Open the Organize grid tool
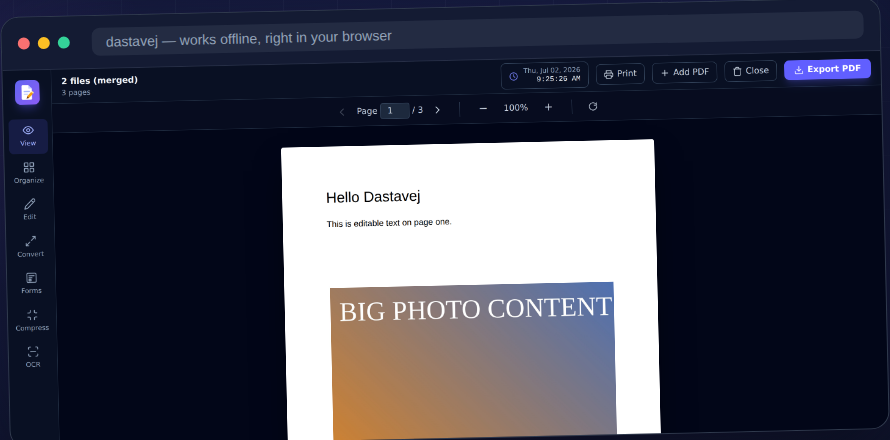 tap(29, 173)
